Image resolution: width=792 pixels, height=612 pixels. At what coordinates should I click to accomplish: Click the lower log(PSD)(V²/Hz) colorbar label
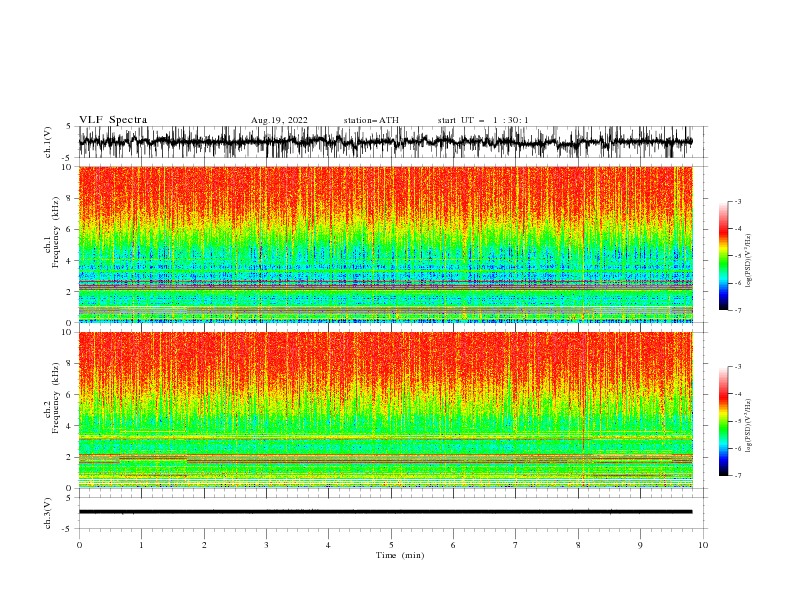(x=749, y=426)
